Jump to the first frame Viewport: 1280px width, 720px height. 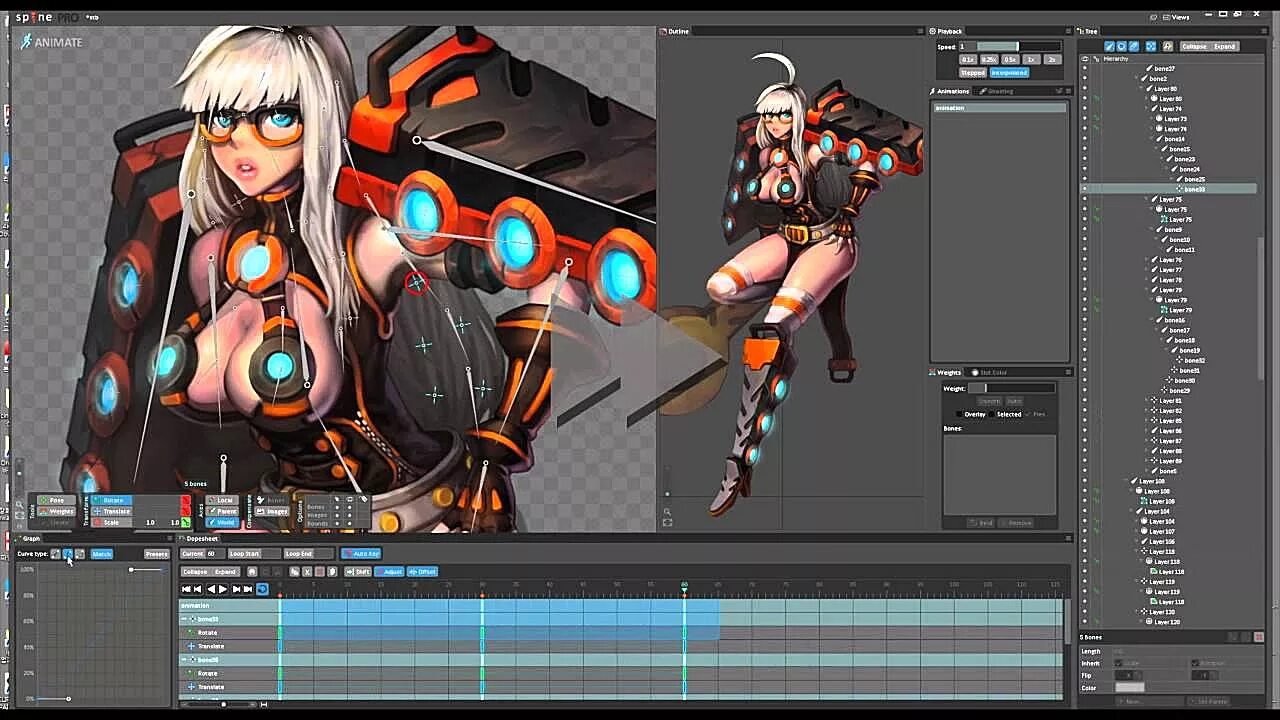(x=186, y=589)
